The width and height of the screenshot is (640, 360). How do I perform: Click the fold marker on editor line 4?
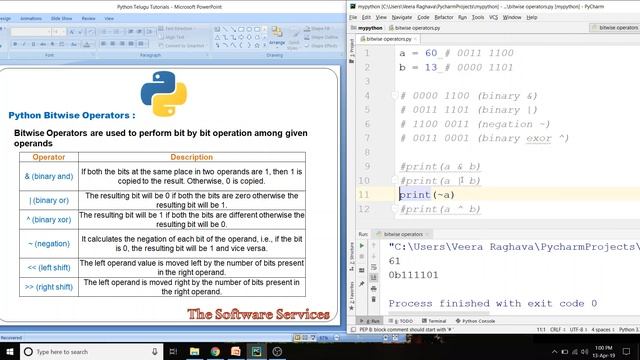tap(394, 96)
